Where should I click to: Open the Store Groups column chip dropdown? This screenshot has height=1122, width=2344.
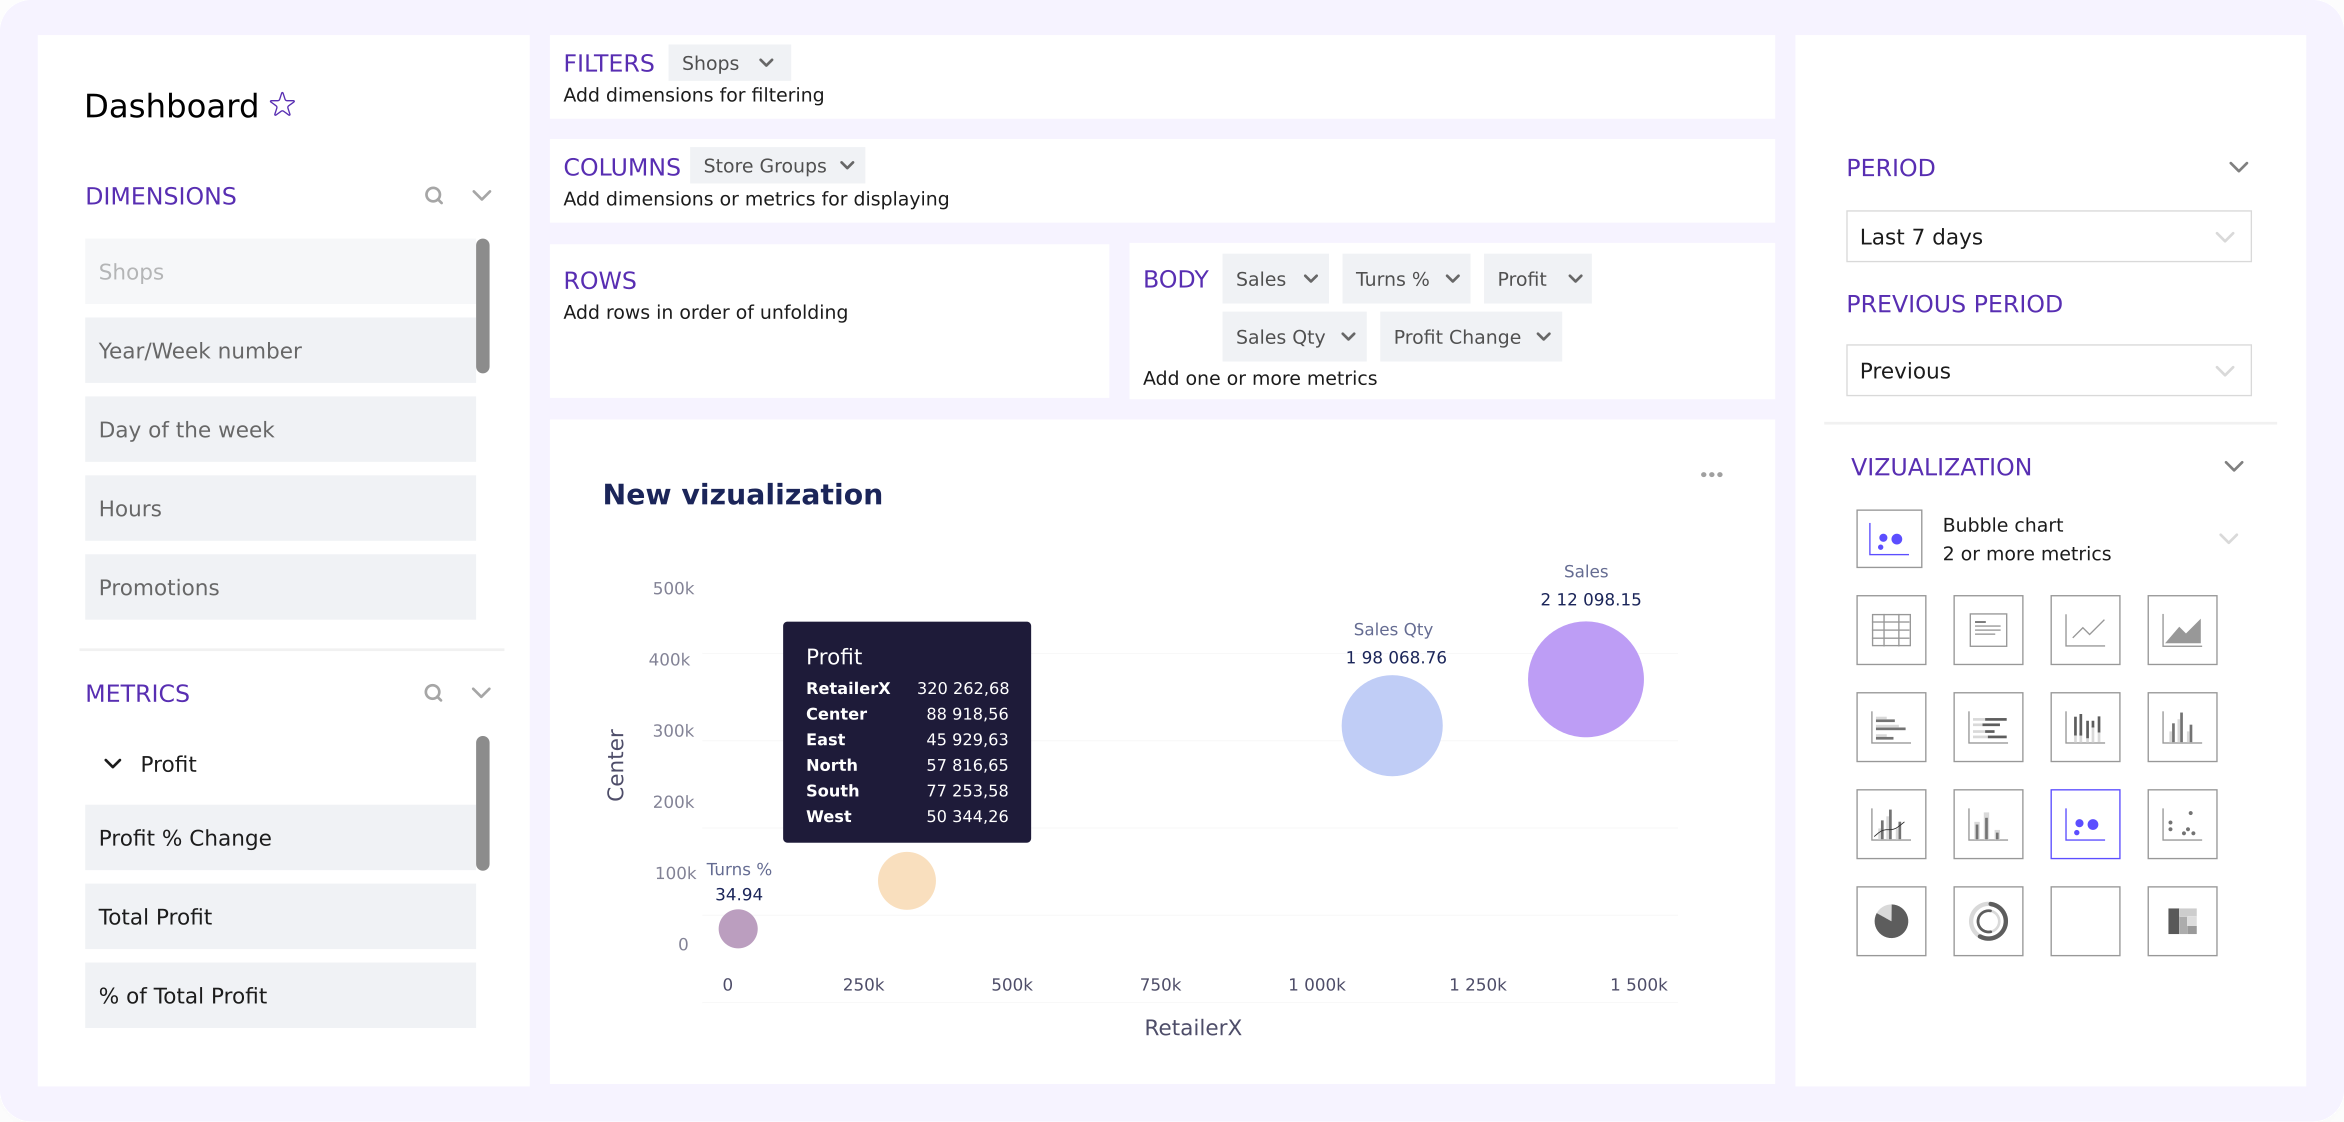coord(848,166)
